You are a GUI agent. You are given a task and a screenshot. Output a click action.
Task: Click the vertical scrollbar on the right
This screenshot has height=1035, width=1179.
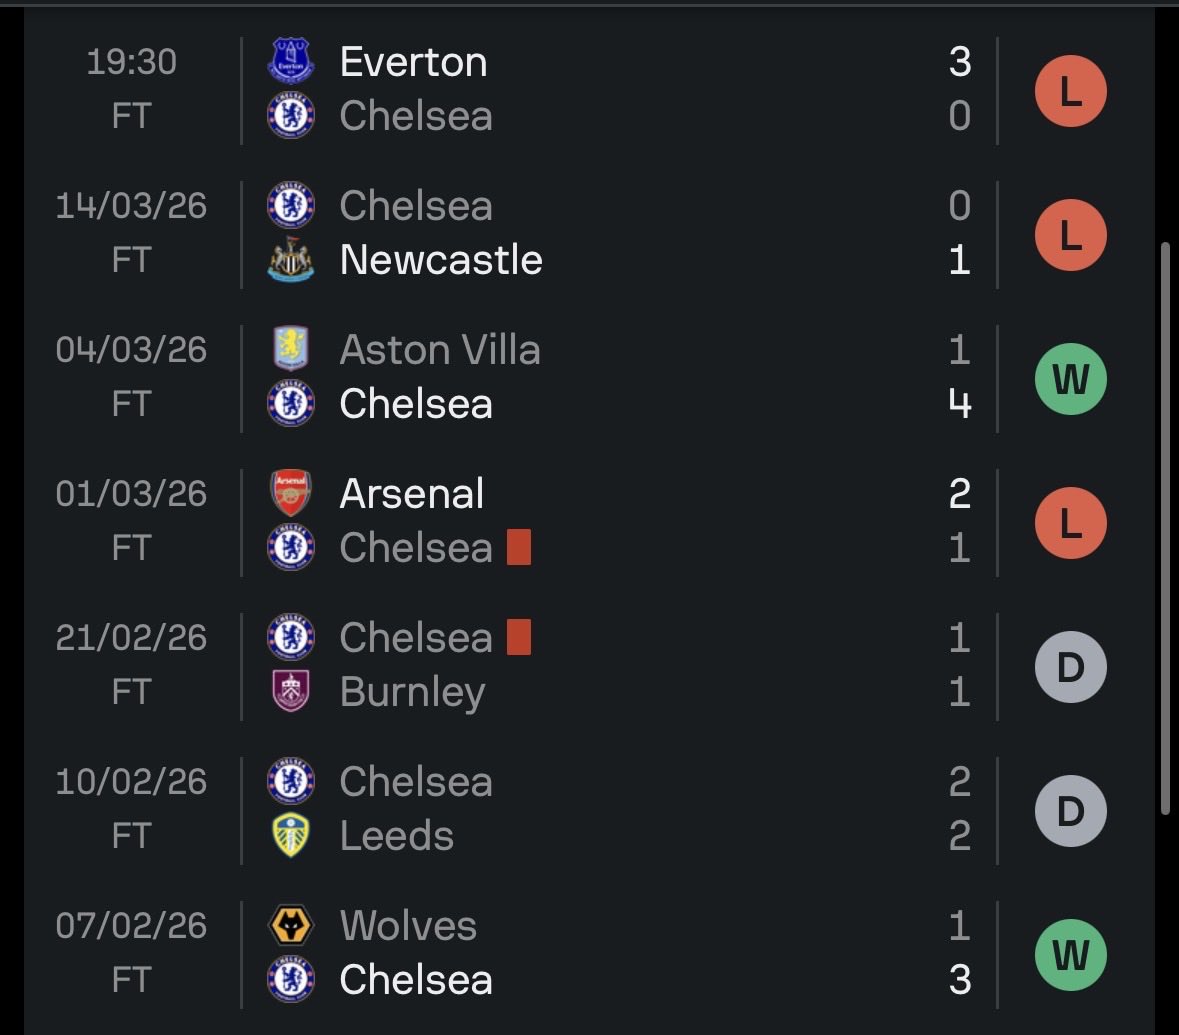(x=1165, y=526)
